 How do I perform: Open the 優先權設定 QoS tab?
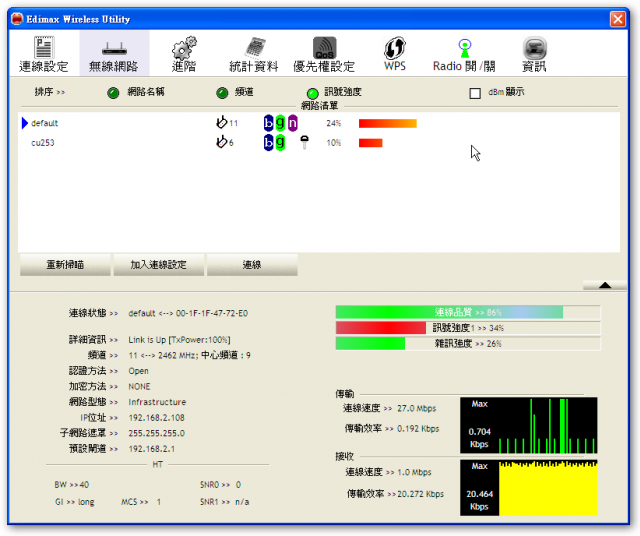pyautogui.click(x=324, y=54)
